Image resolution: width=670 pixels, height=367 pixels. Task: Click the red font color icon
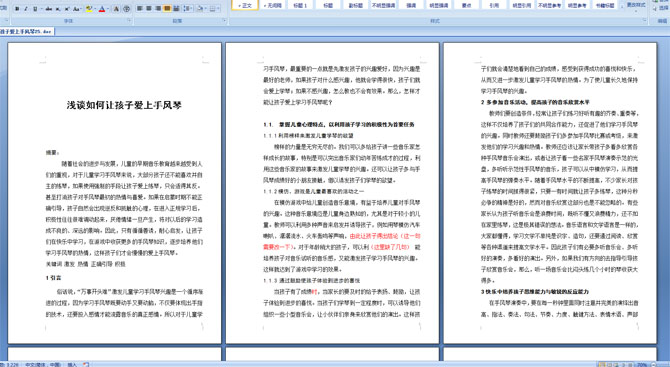102,9
